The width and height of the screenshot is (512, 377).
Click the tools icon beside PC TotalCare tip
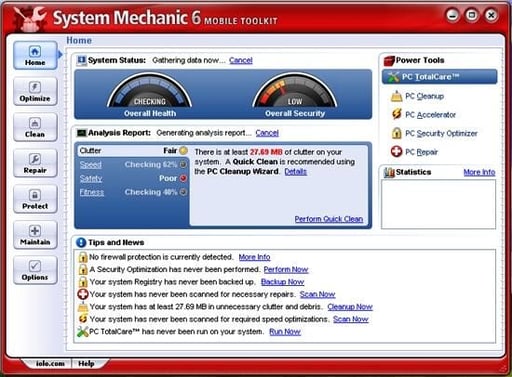83,332
